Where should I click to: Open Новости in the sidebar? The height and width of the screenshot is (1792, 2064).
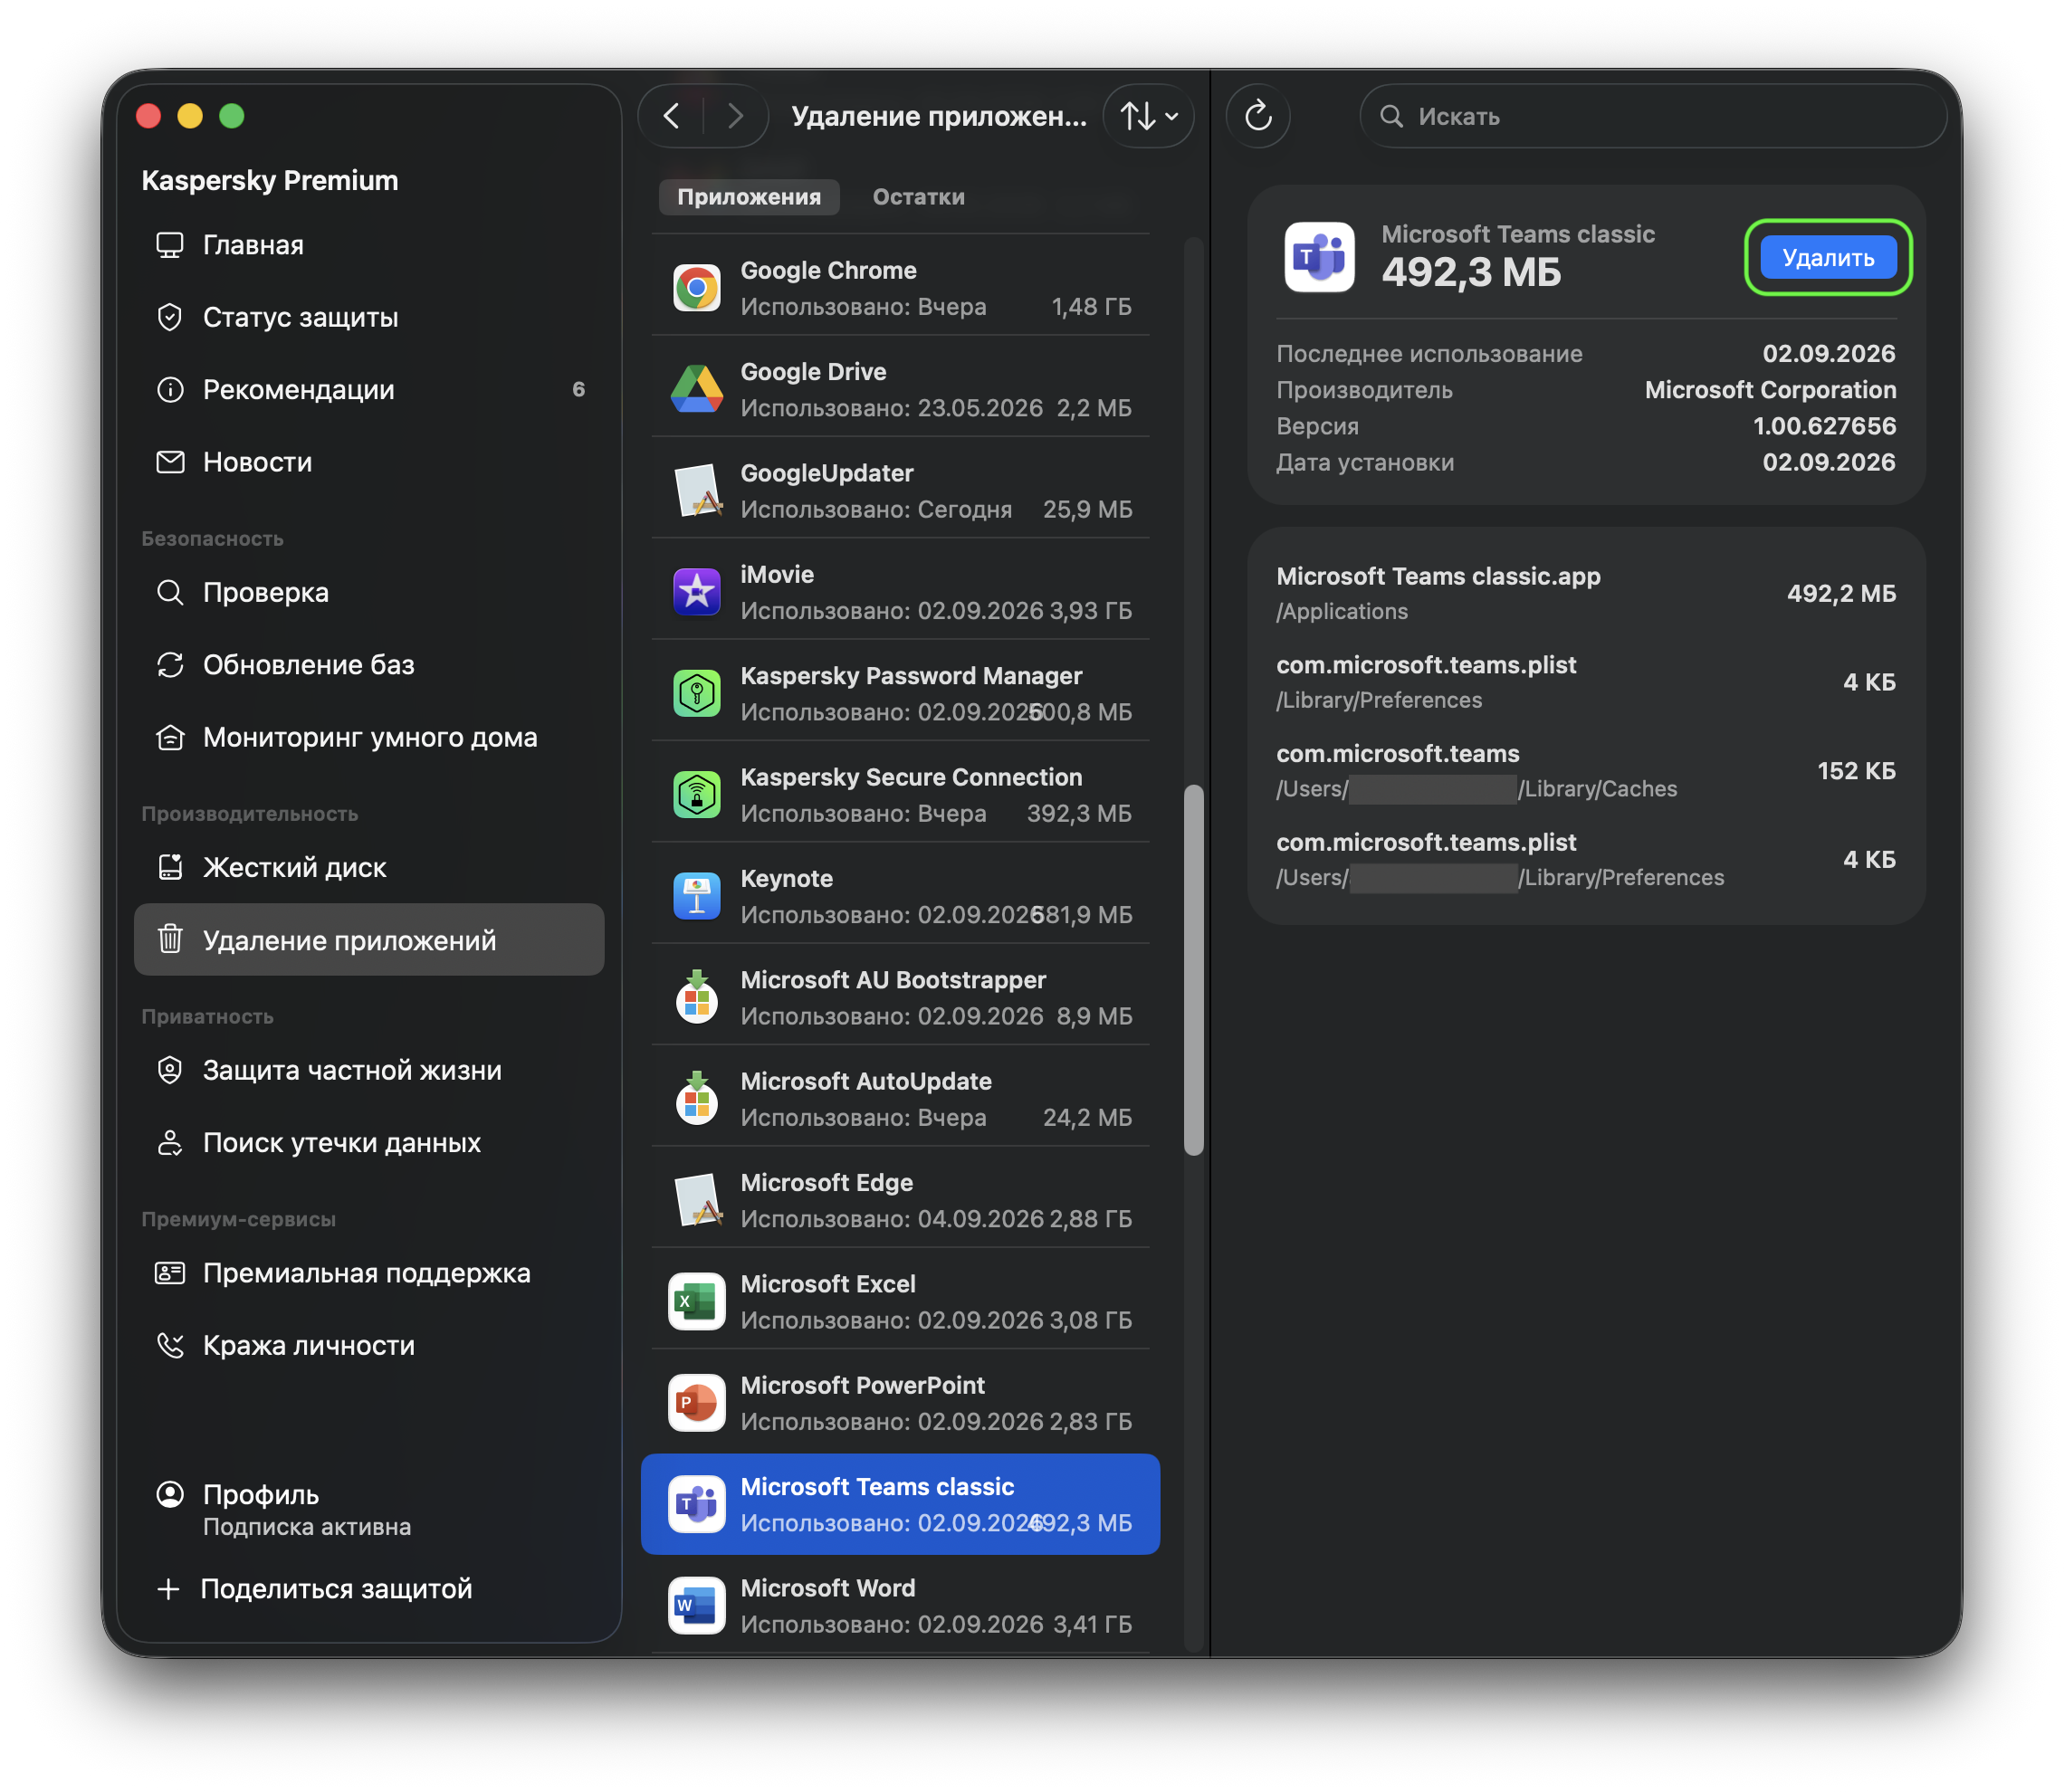click(369, 462)
